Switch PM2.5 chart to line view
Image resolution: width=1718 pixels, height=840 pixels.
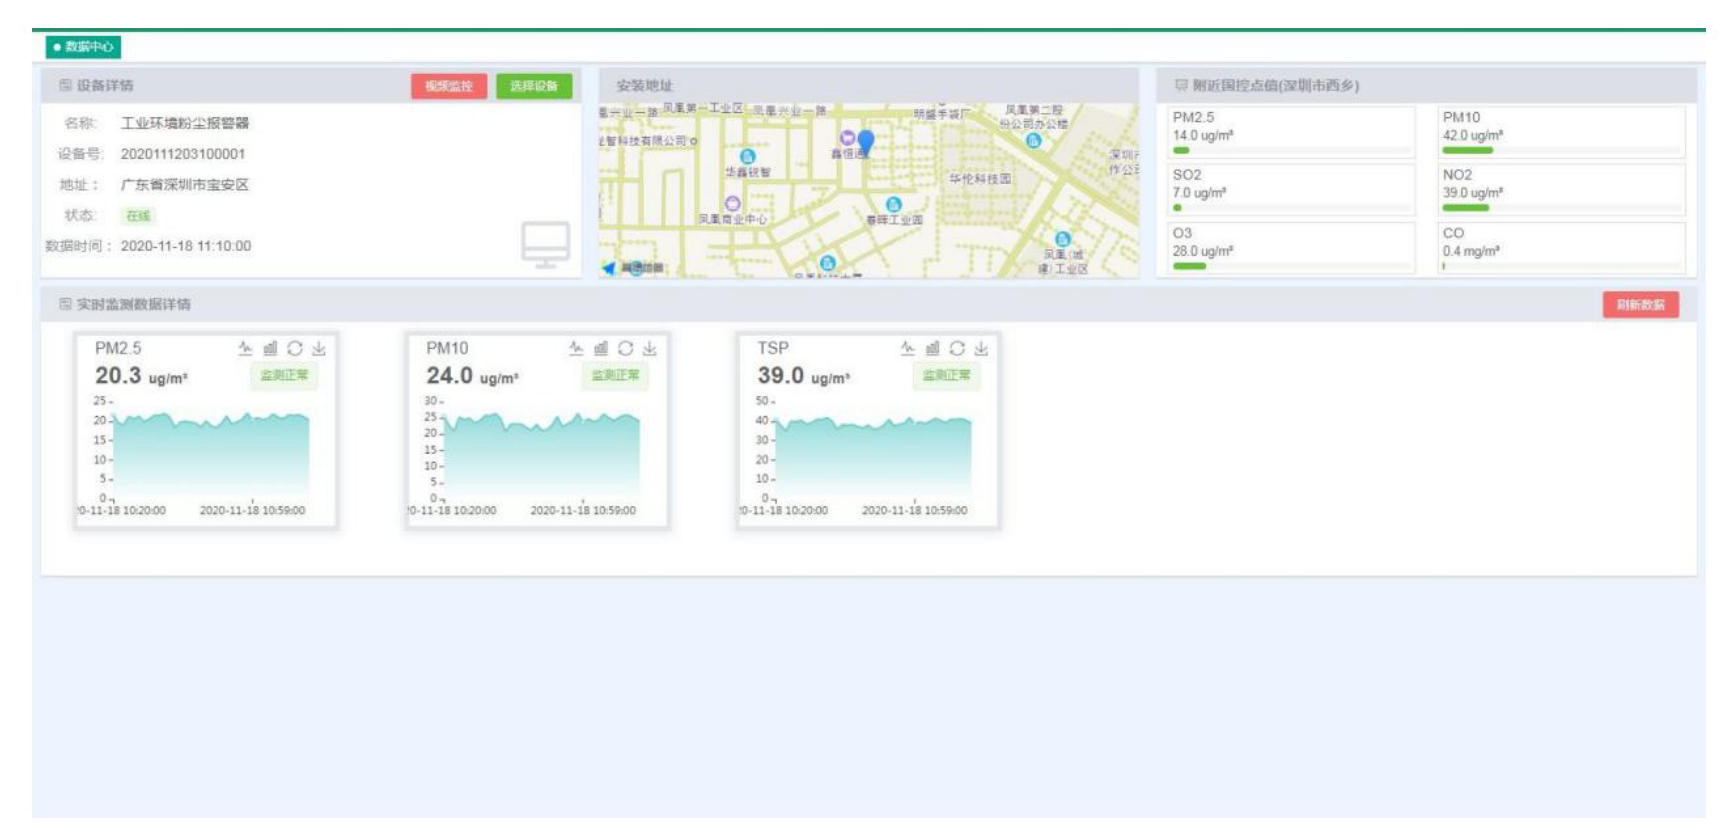(x=245, y=348)
